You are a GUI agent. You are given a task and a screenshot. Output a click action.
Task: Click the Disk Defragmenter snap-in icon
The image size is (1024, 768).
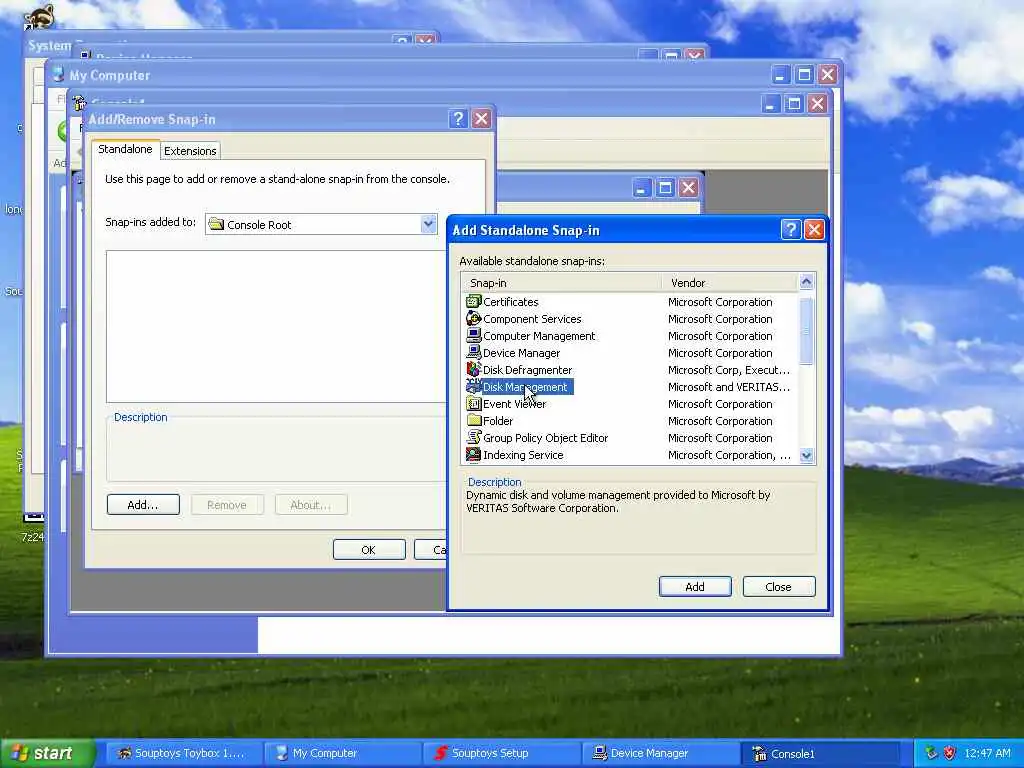tap(473, 370)
